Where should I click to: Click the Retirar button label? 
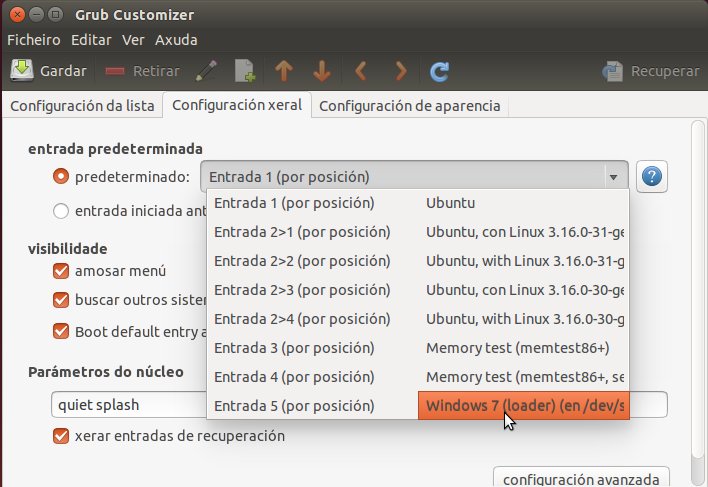(x=156, y=71)
